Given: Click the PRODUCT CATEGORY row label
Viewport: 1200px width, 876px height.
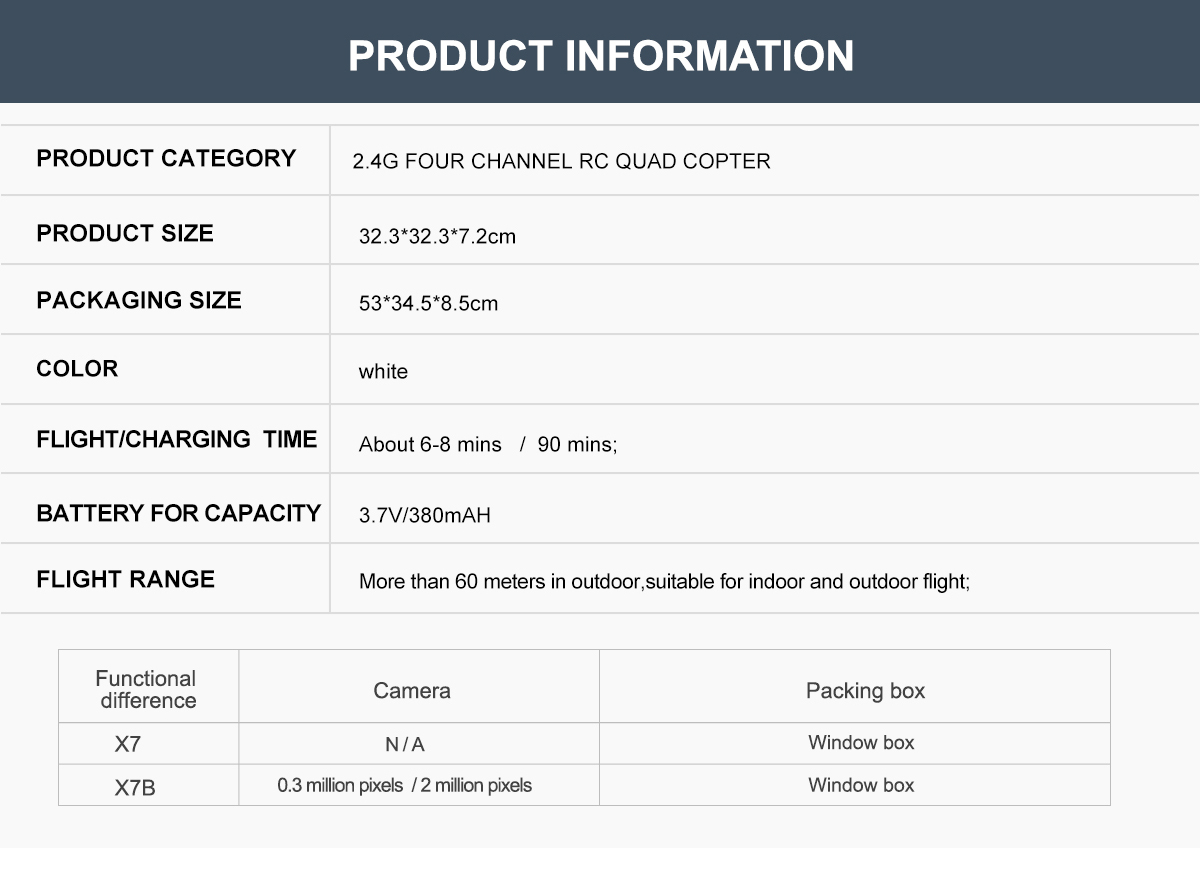Looking at the screenshot, I should [x=166, y=159].
